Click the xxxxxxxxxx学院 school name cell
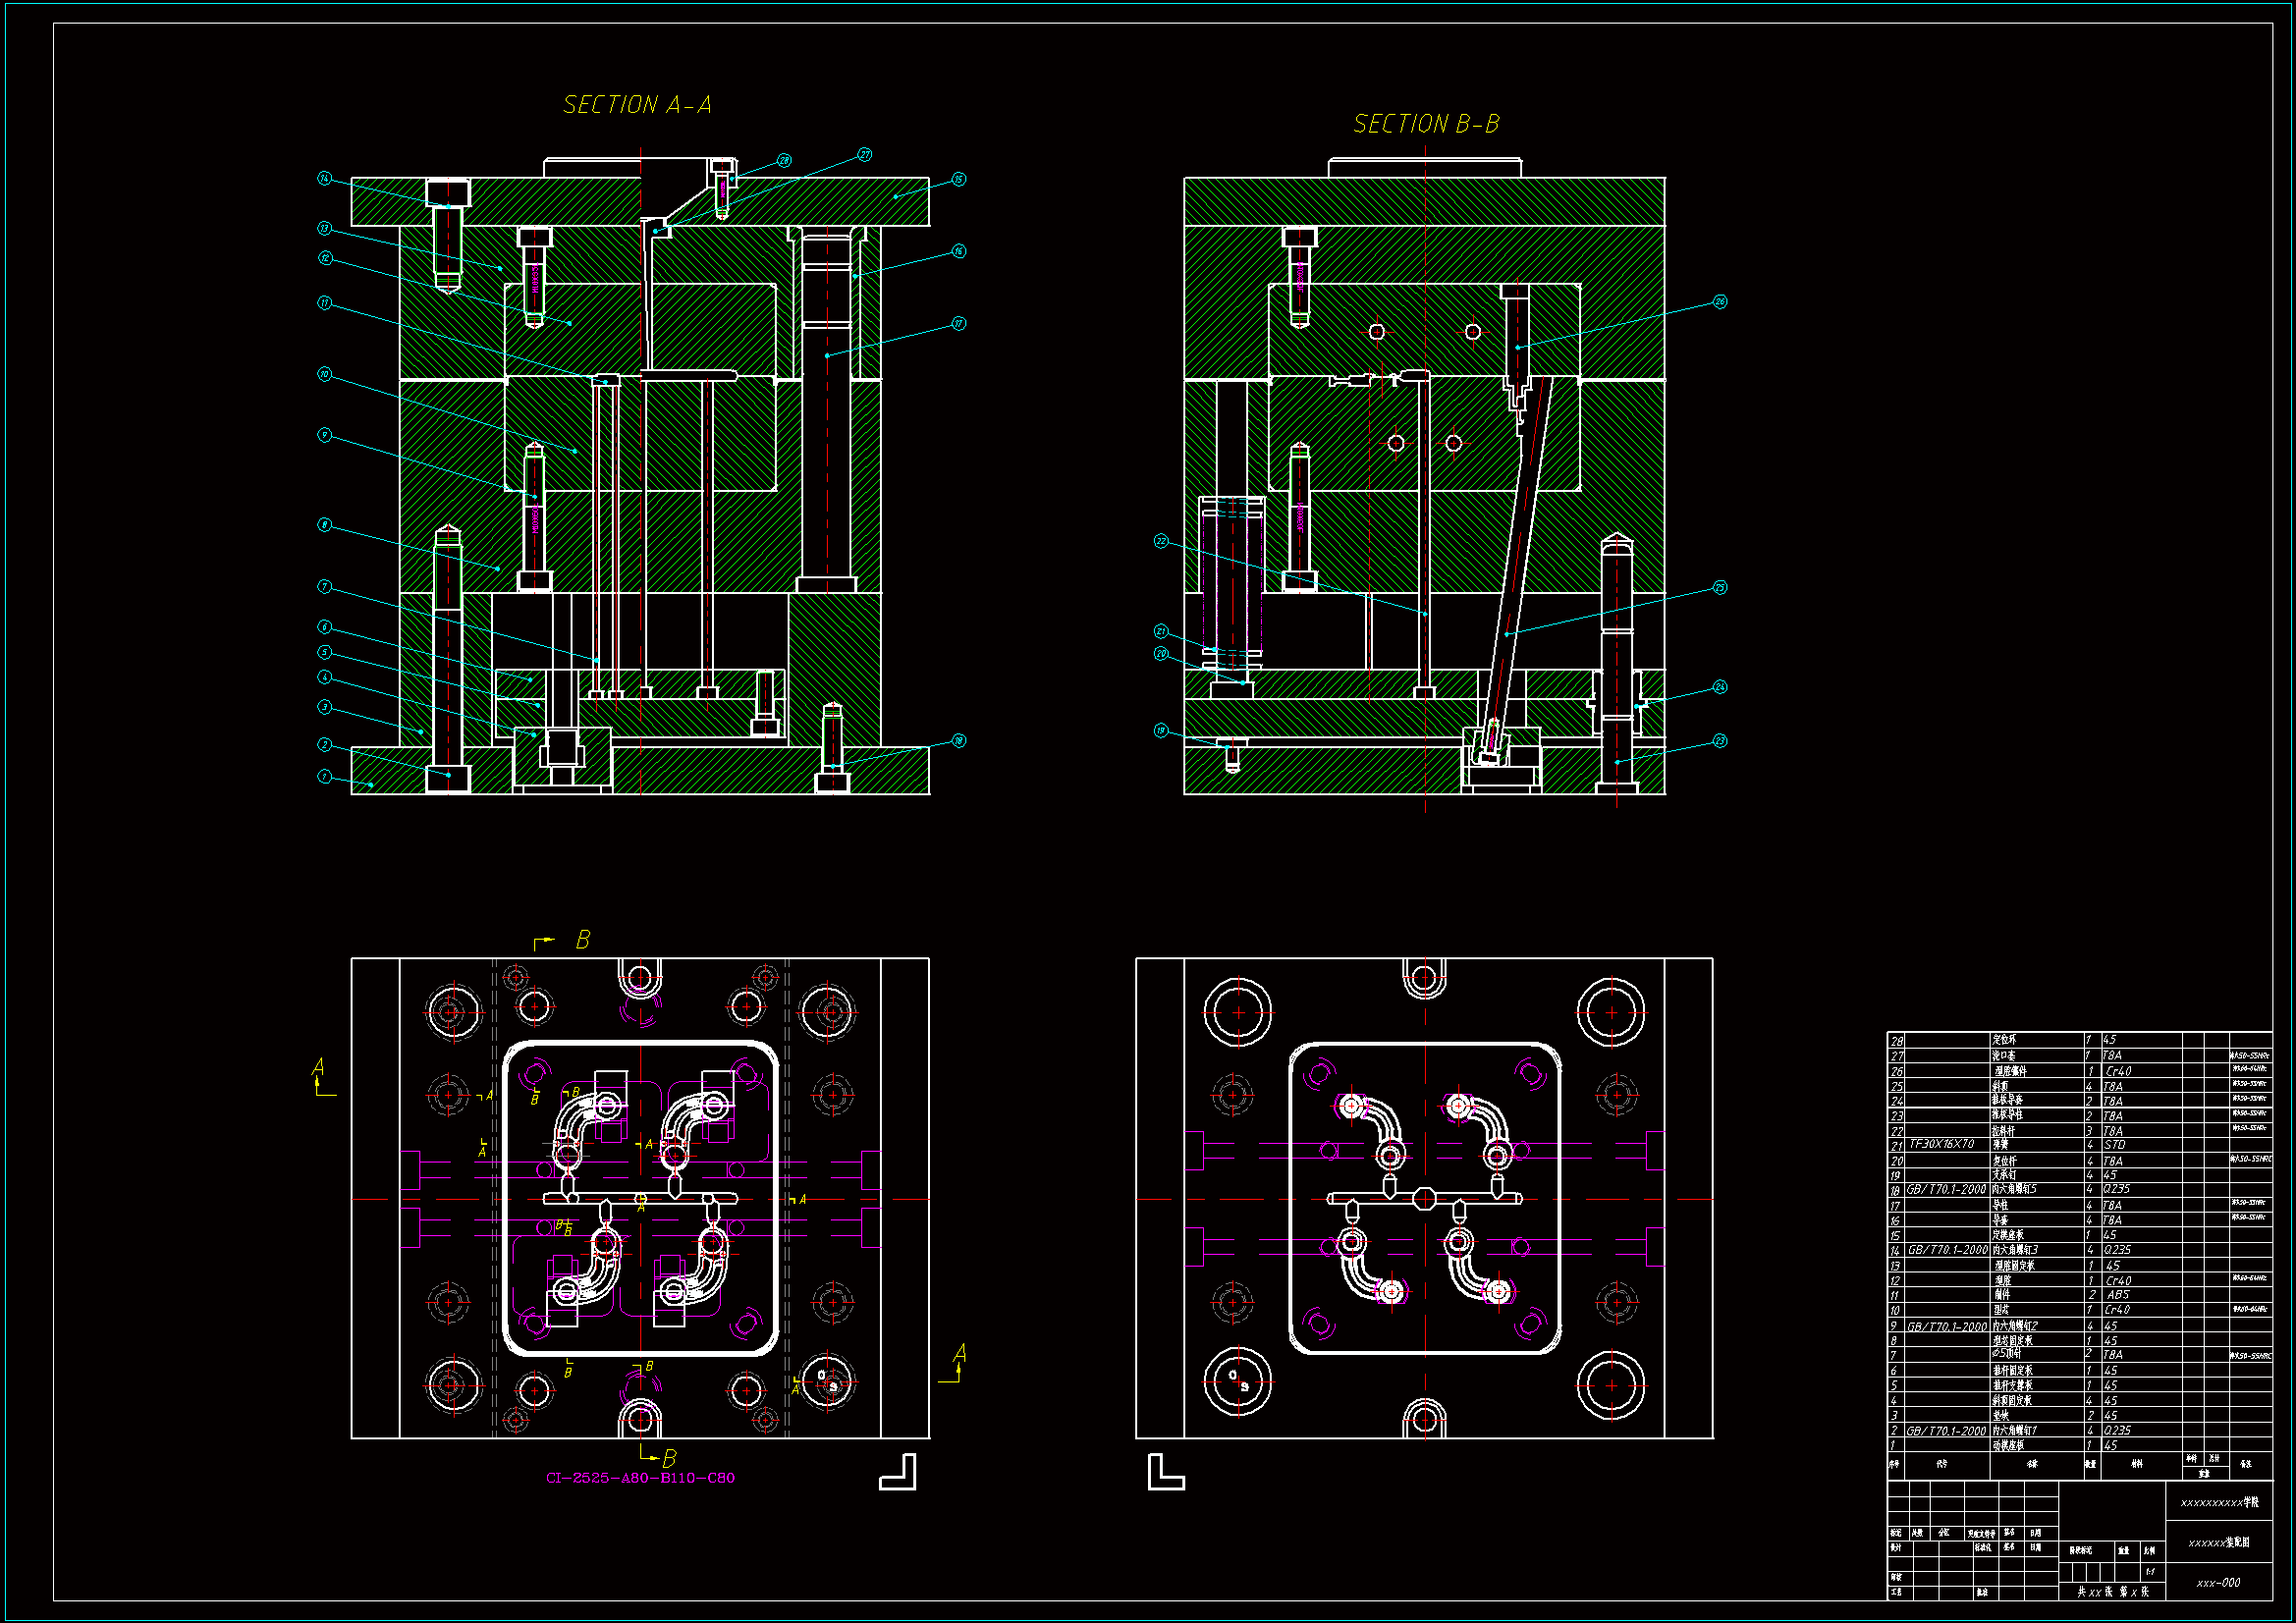2296x1623 pixels. [x=2218, y=1502]
